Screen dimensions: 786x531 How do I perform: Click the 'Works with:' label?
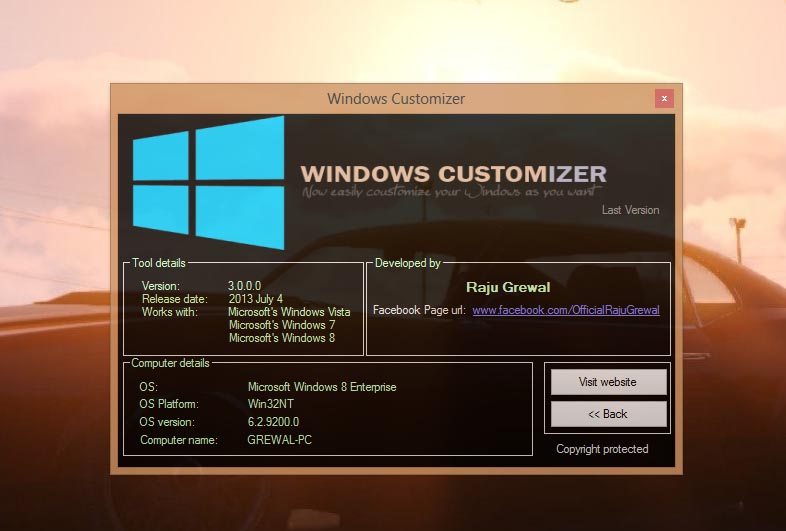click(169, 312)
